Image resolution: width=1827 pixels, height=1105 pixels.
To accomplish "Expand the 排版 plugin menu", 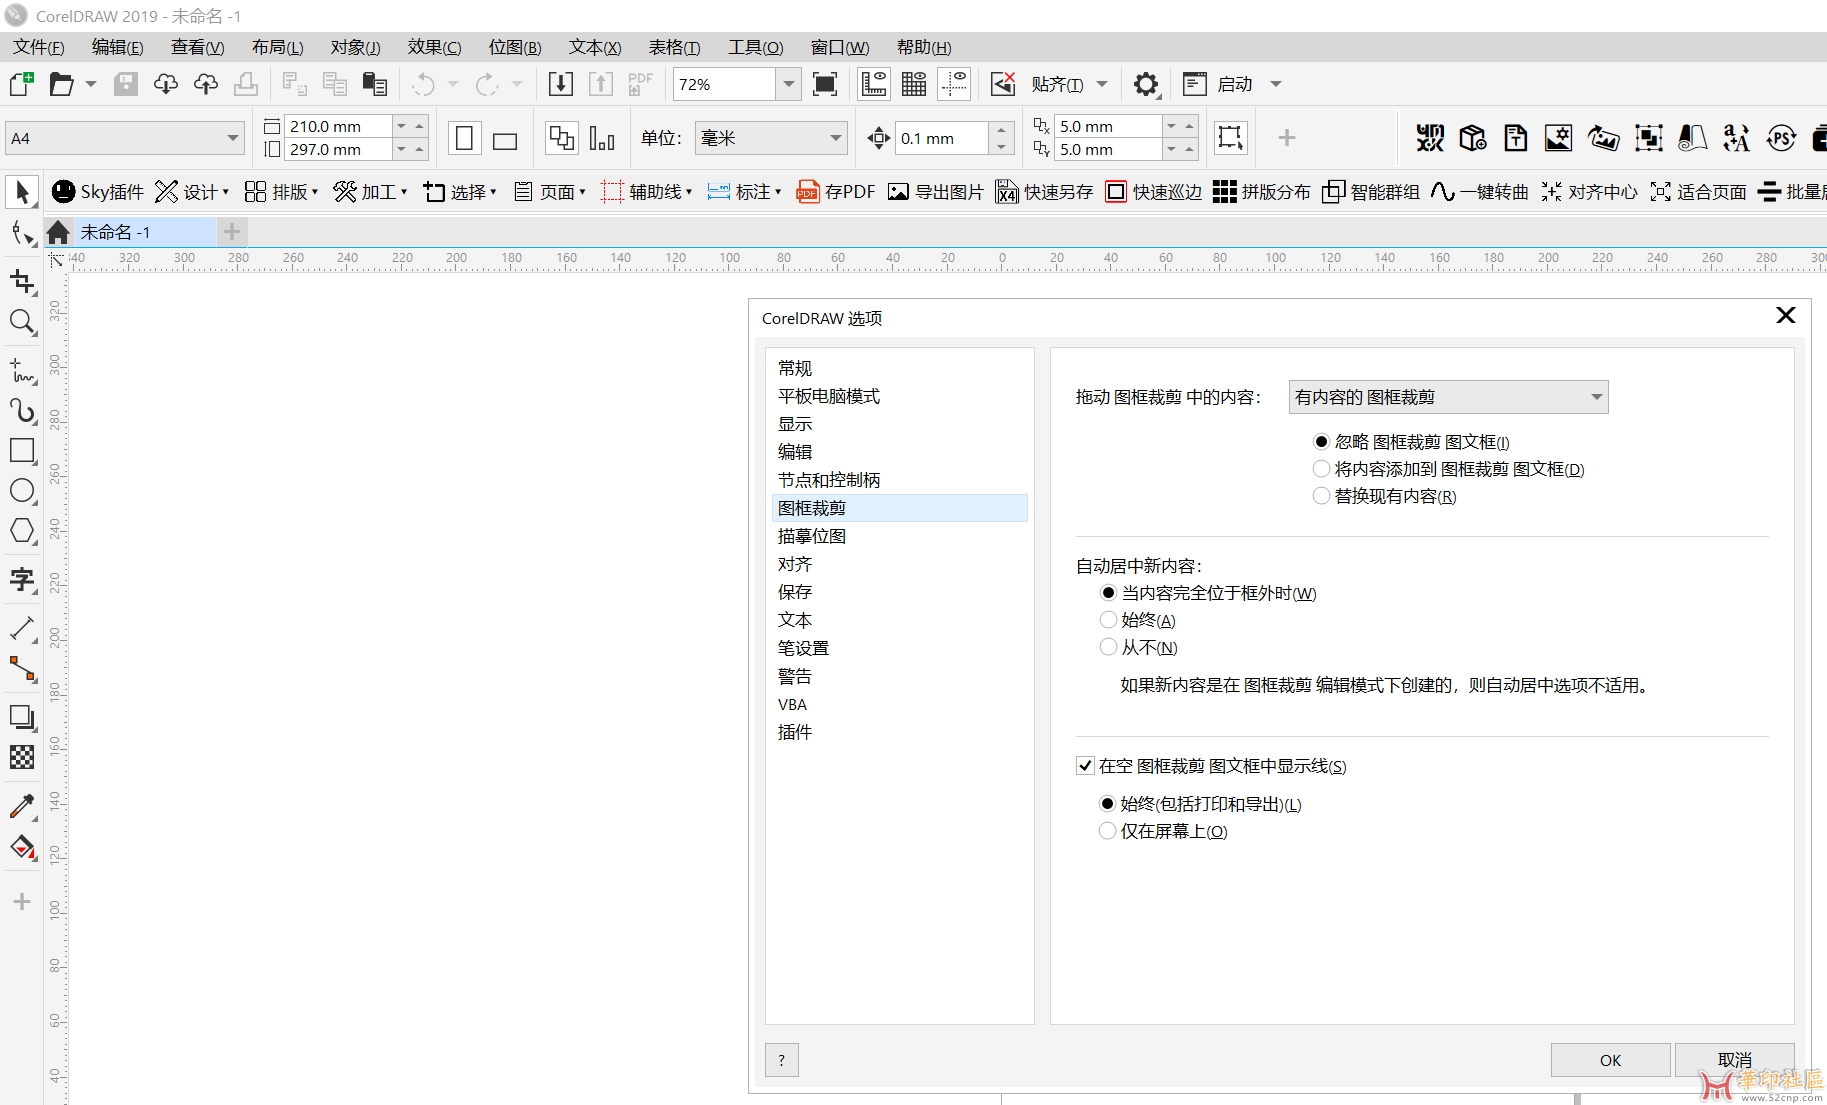I will pyautogui.click(x=282, y=192).
